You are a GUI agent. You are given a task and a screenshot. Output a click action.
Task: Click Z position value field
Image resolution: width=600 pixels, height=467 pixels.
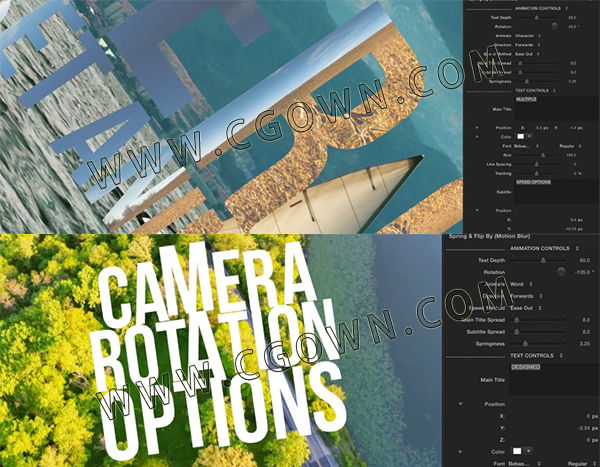click(592, 440)
